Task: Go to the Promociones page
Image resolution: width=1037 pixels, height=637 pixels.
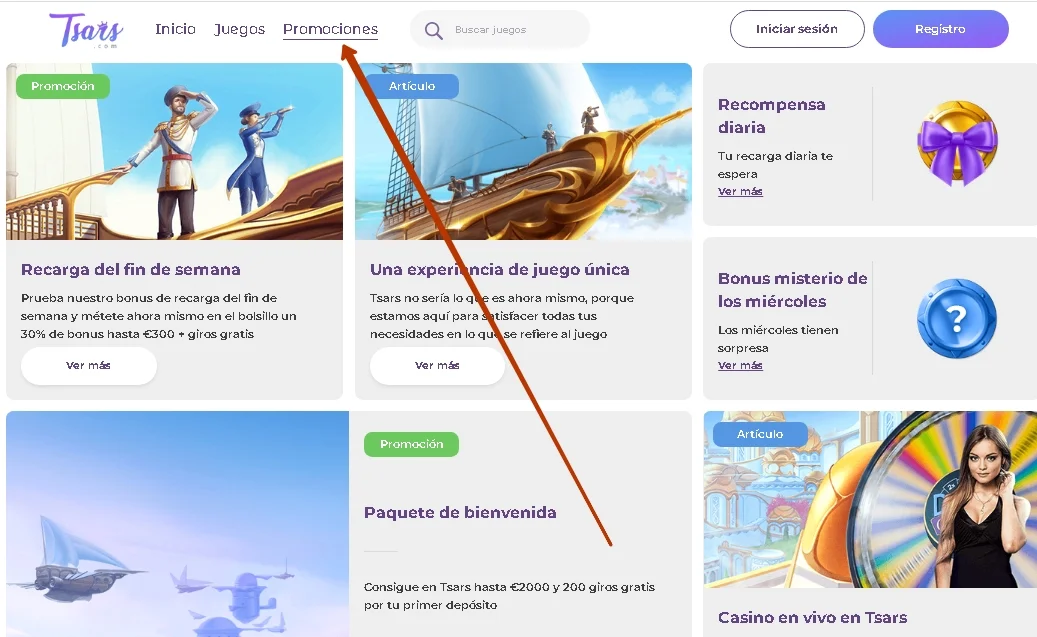Action: coord(330,29)
